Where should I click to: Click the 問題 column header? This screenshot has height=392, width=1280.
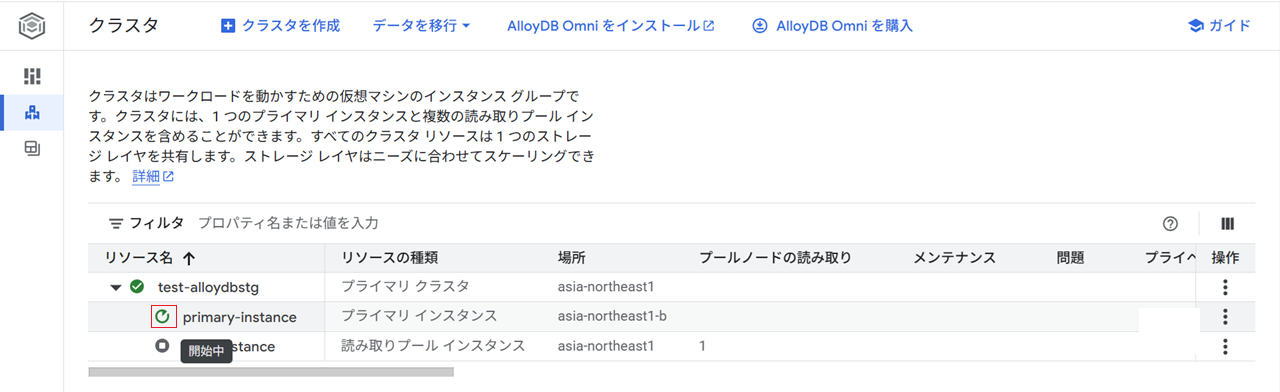coord(1070,257)
